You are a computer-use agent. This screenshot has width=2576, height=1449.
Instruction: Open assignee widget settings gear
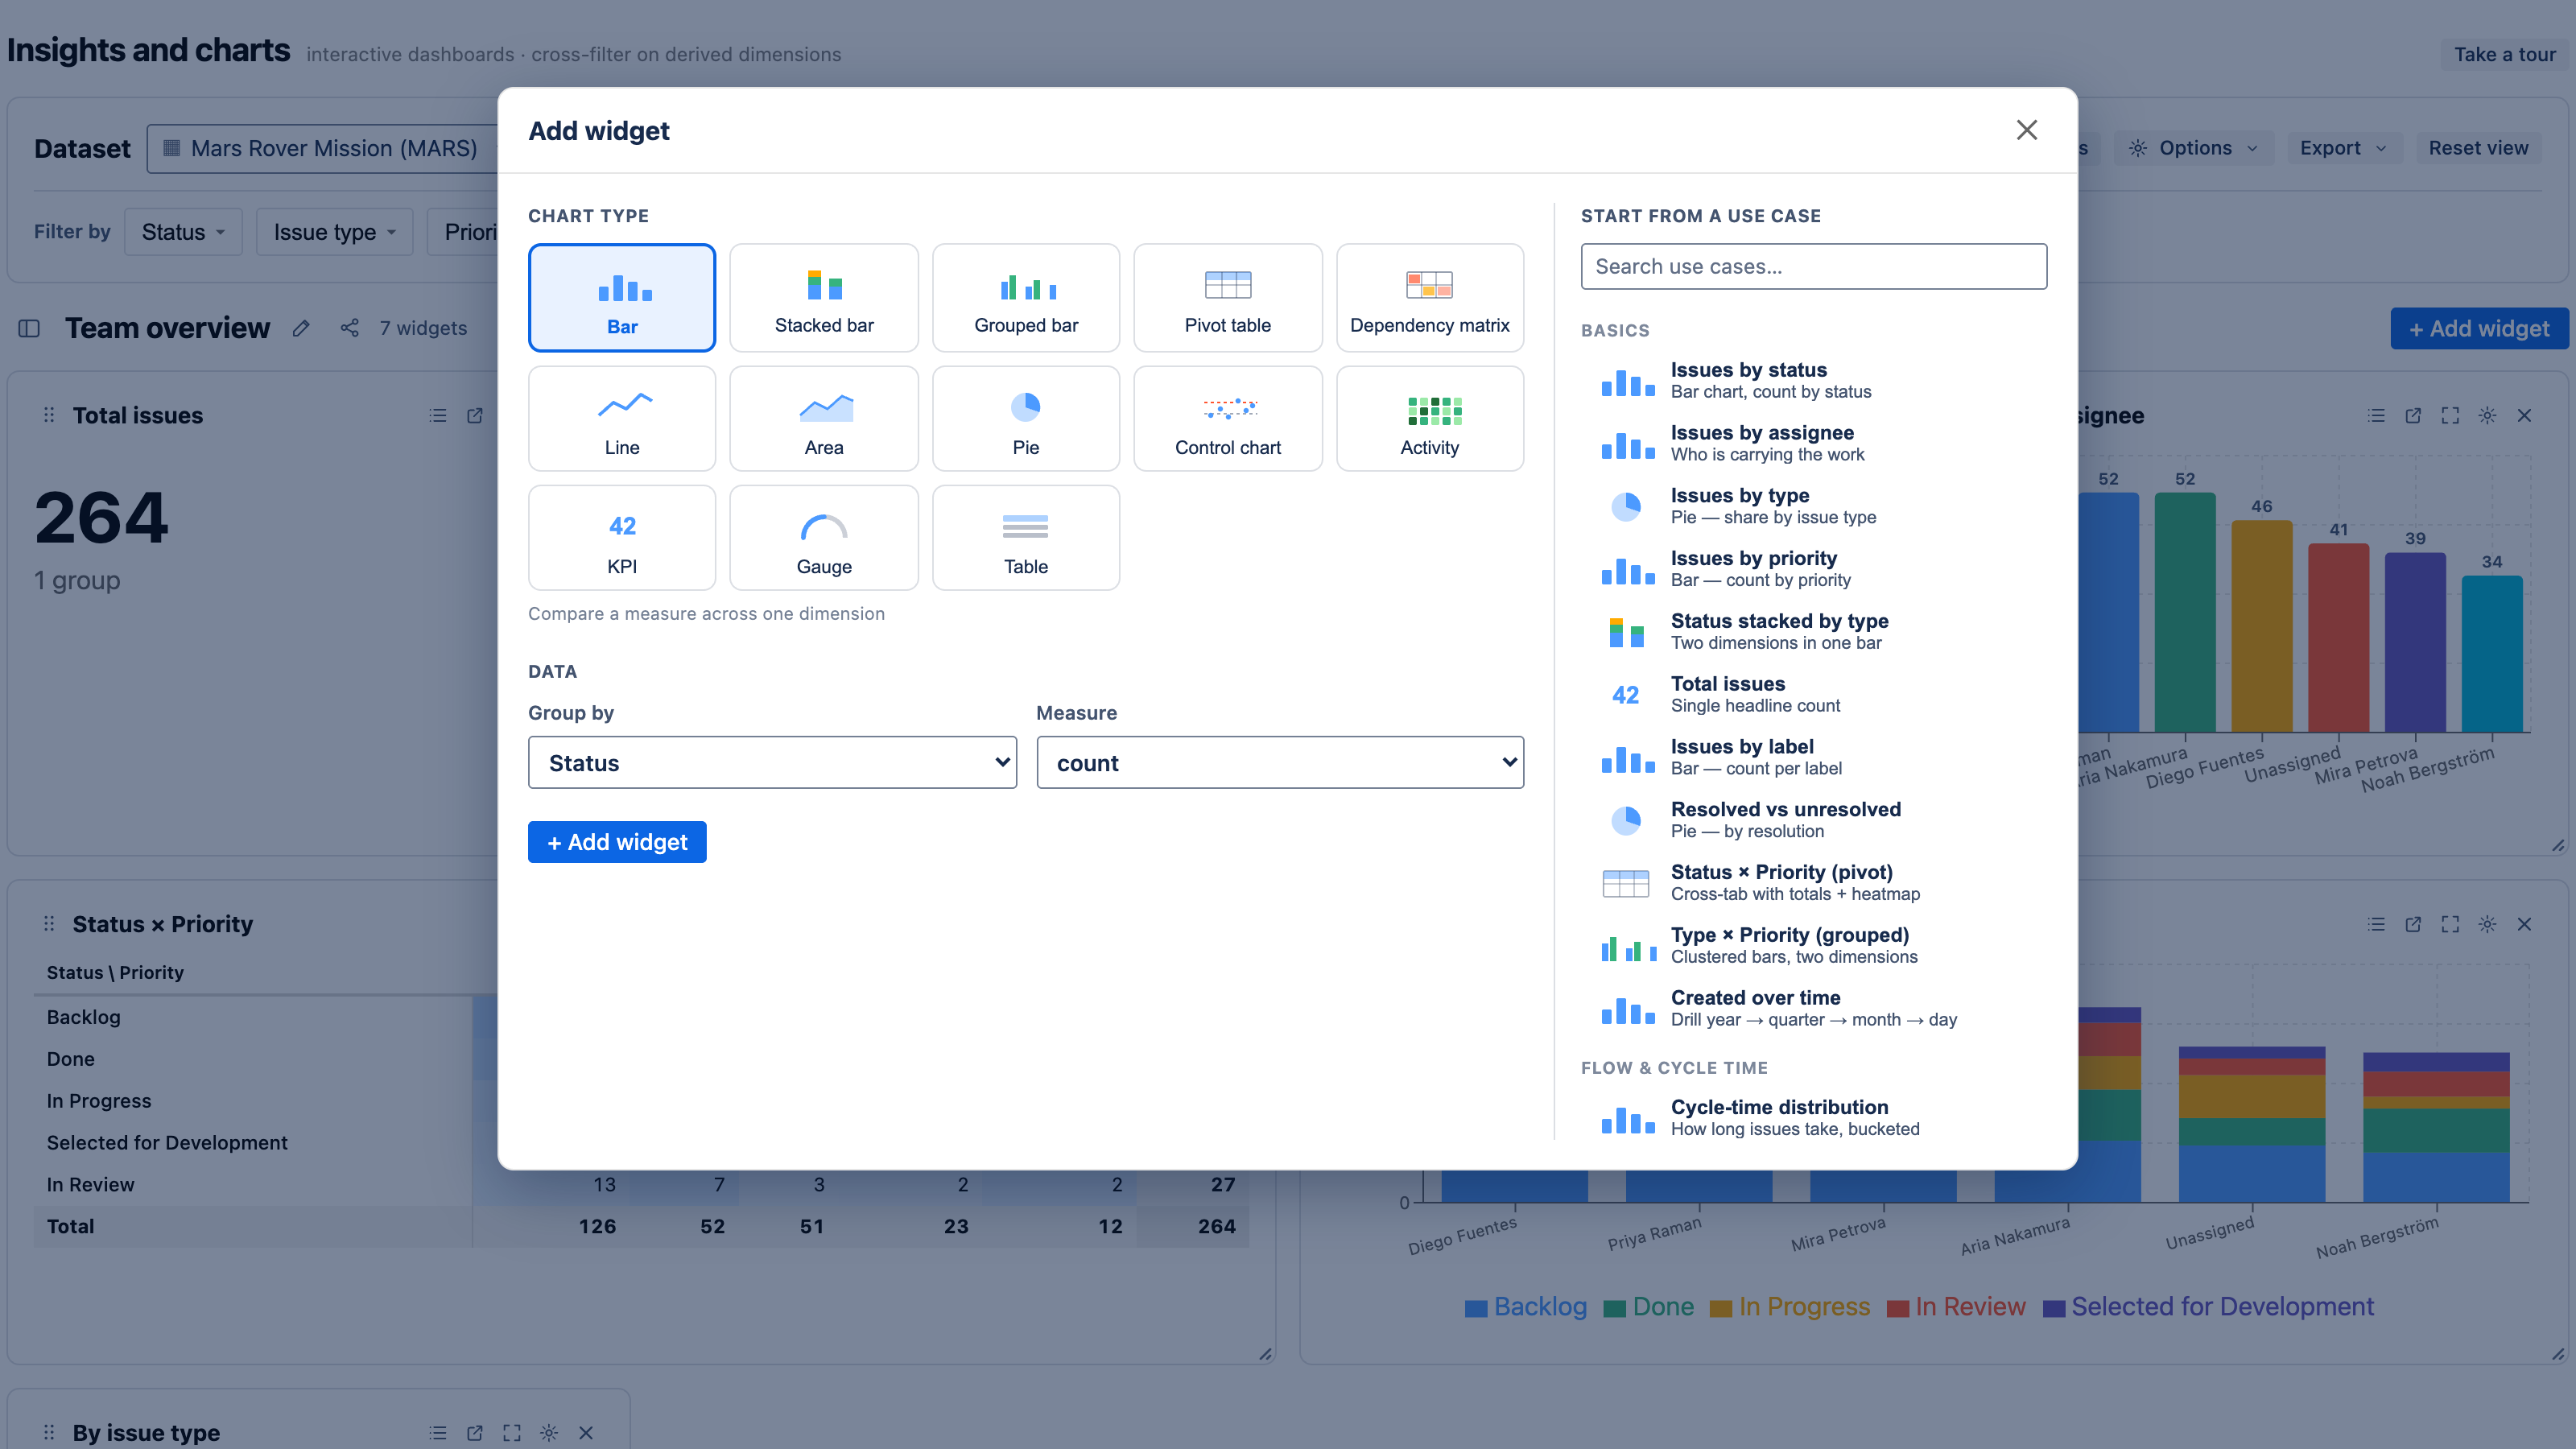(x=2487, y=415)
